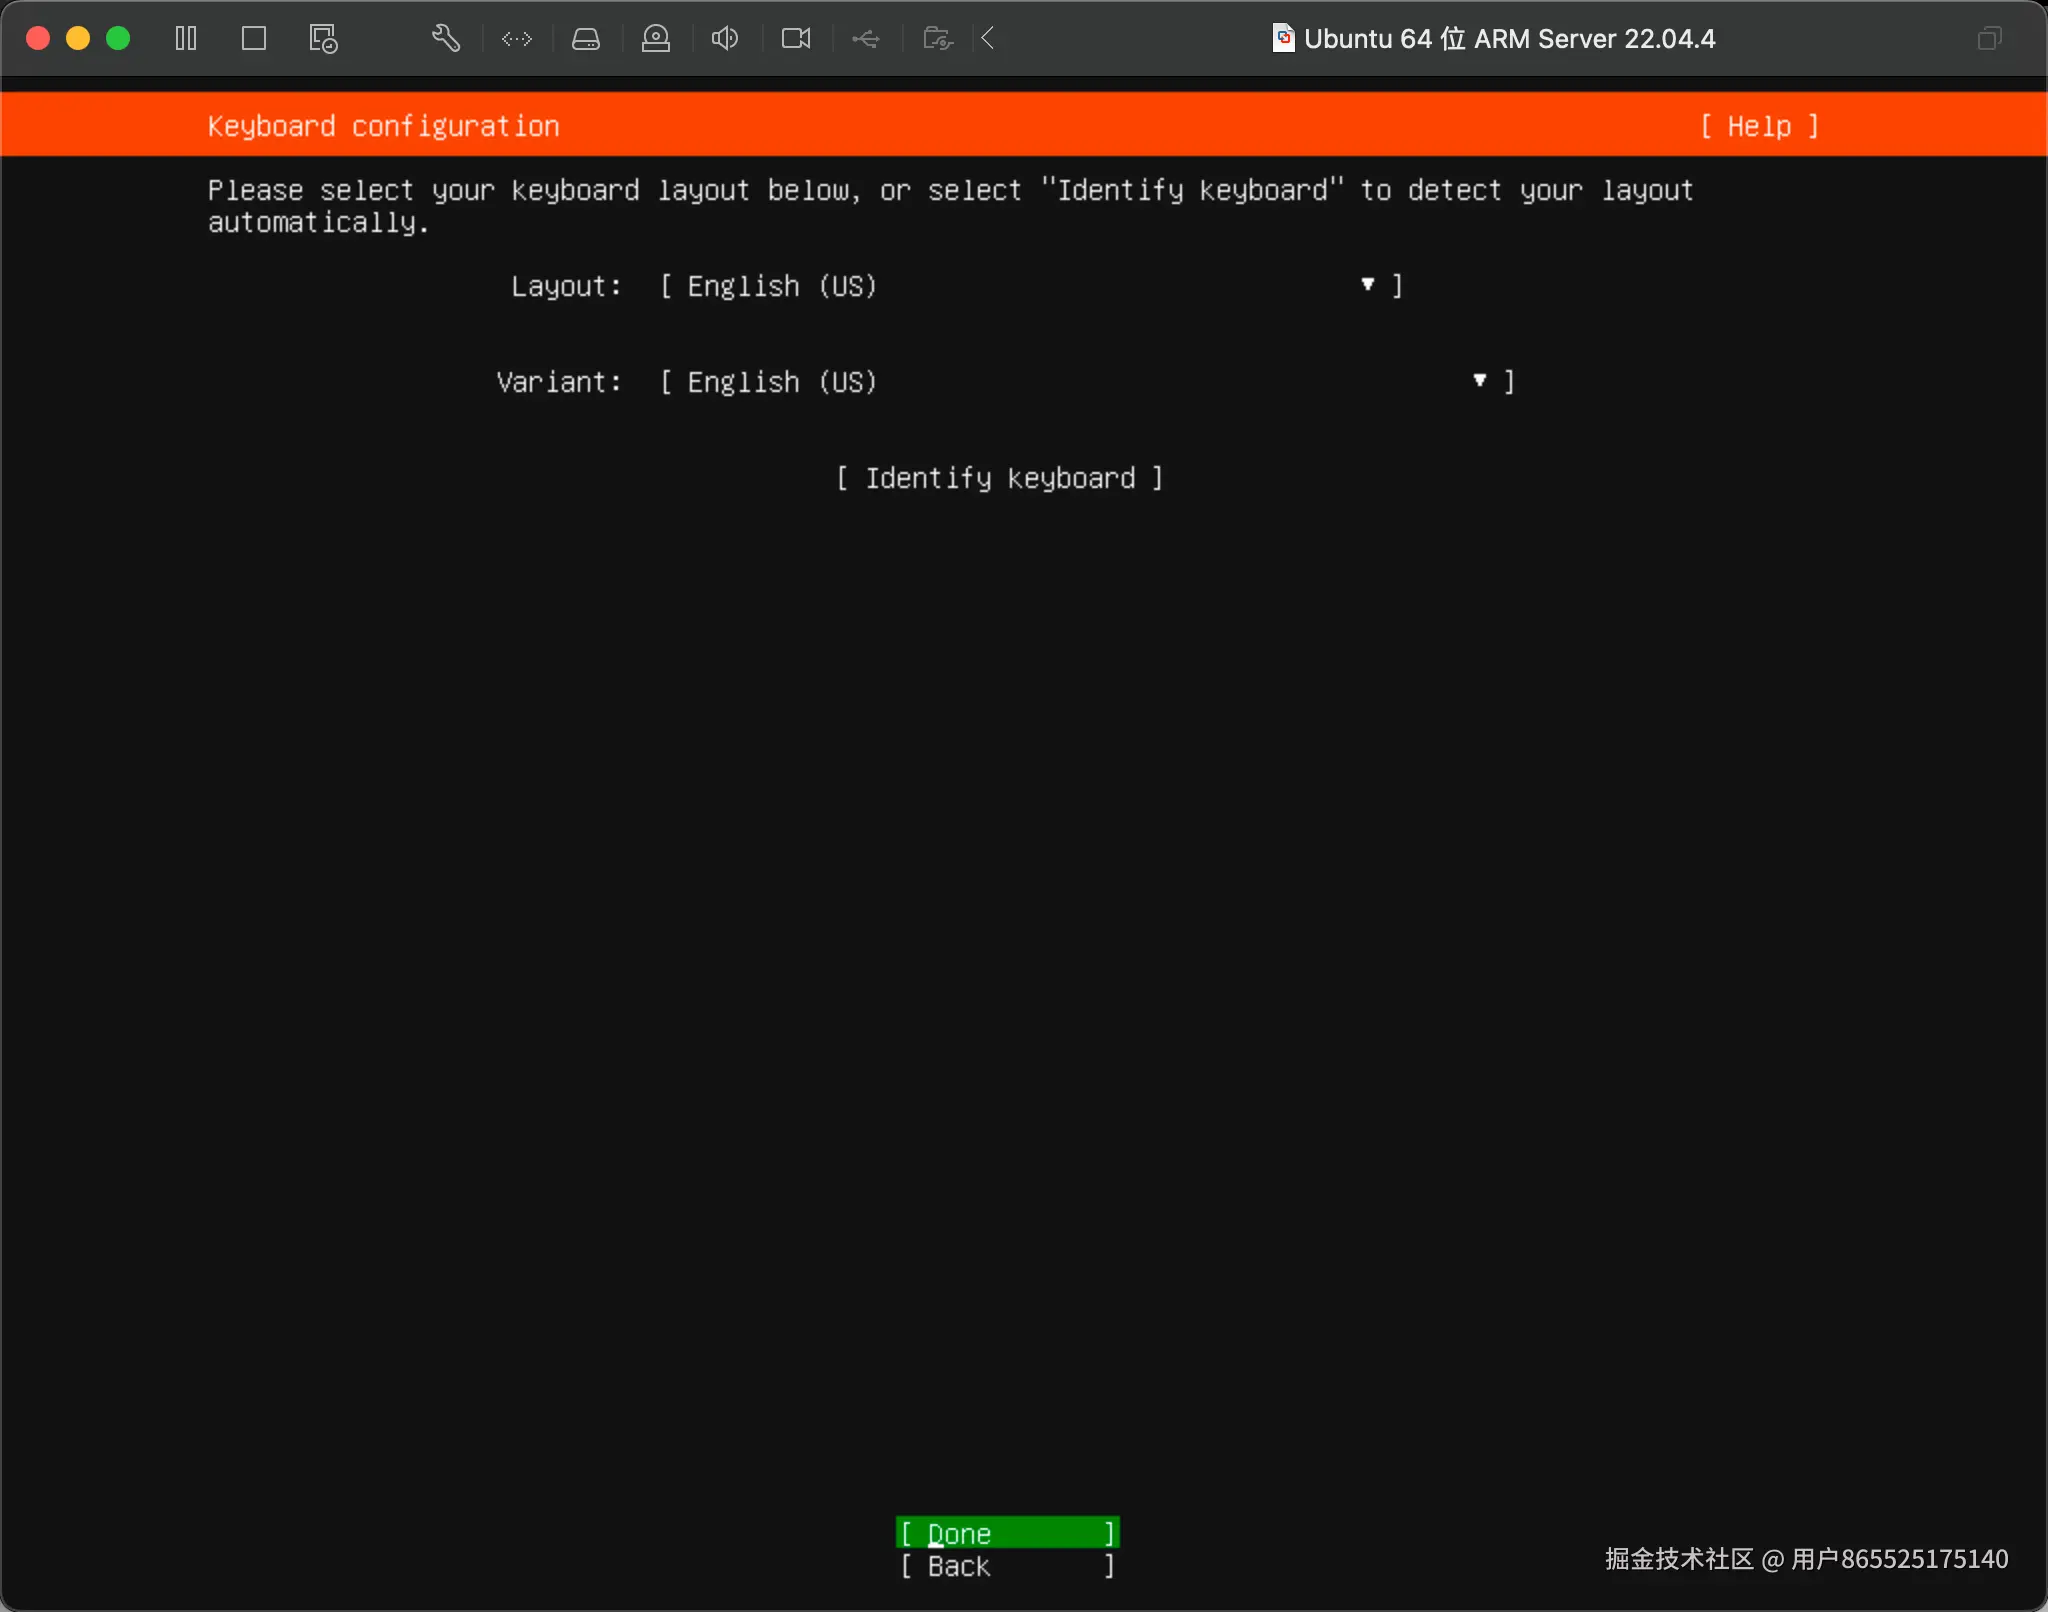Click the Help menu in header

point(1759,126)
